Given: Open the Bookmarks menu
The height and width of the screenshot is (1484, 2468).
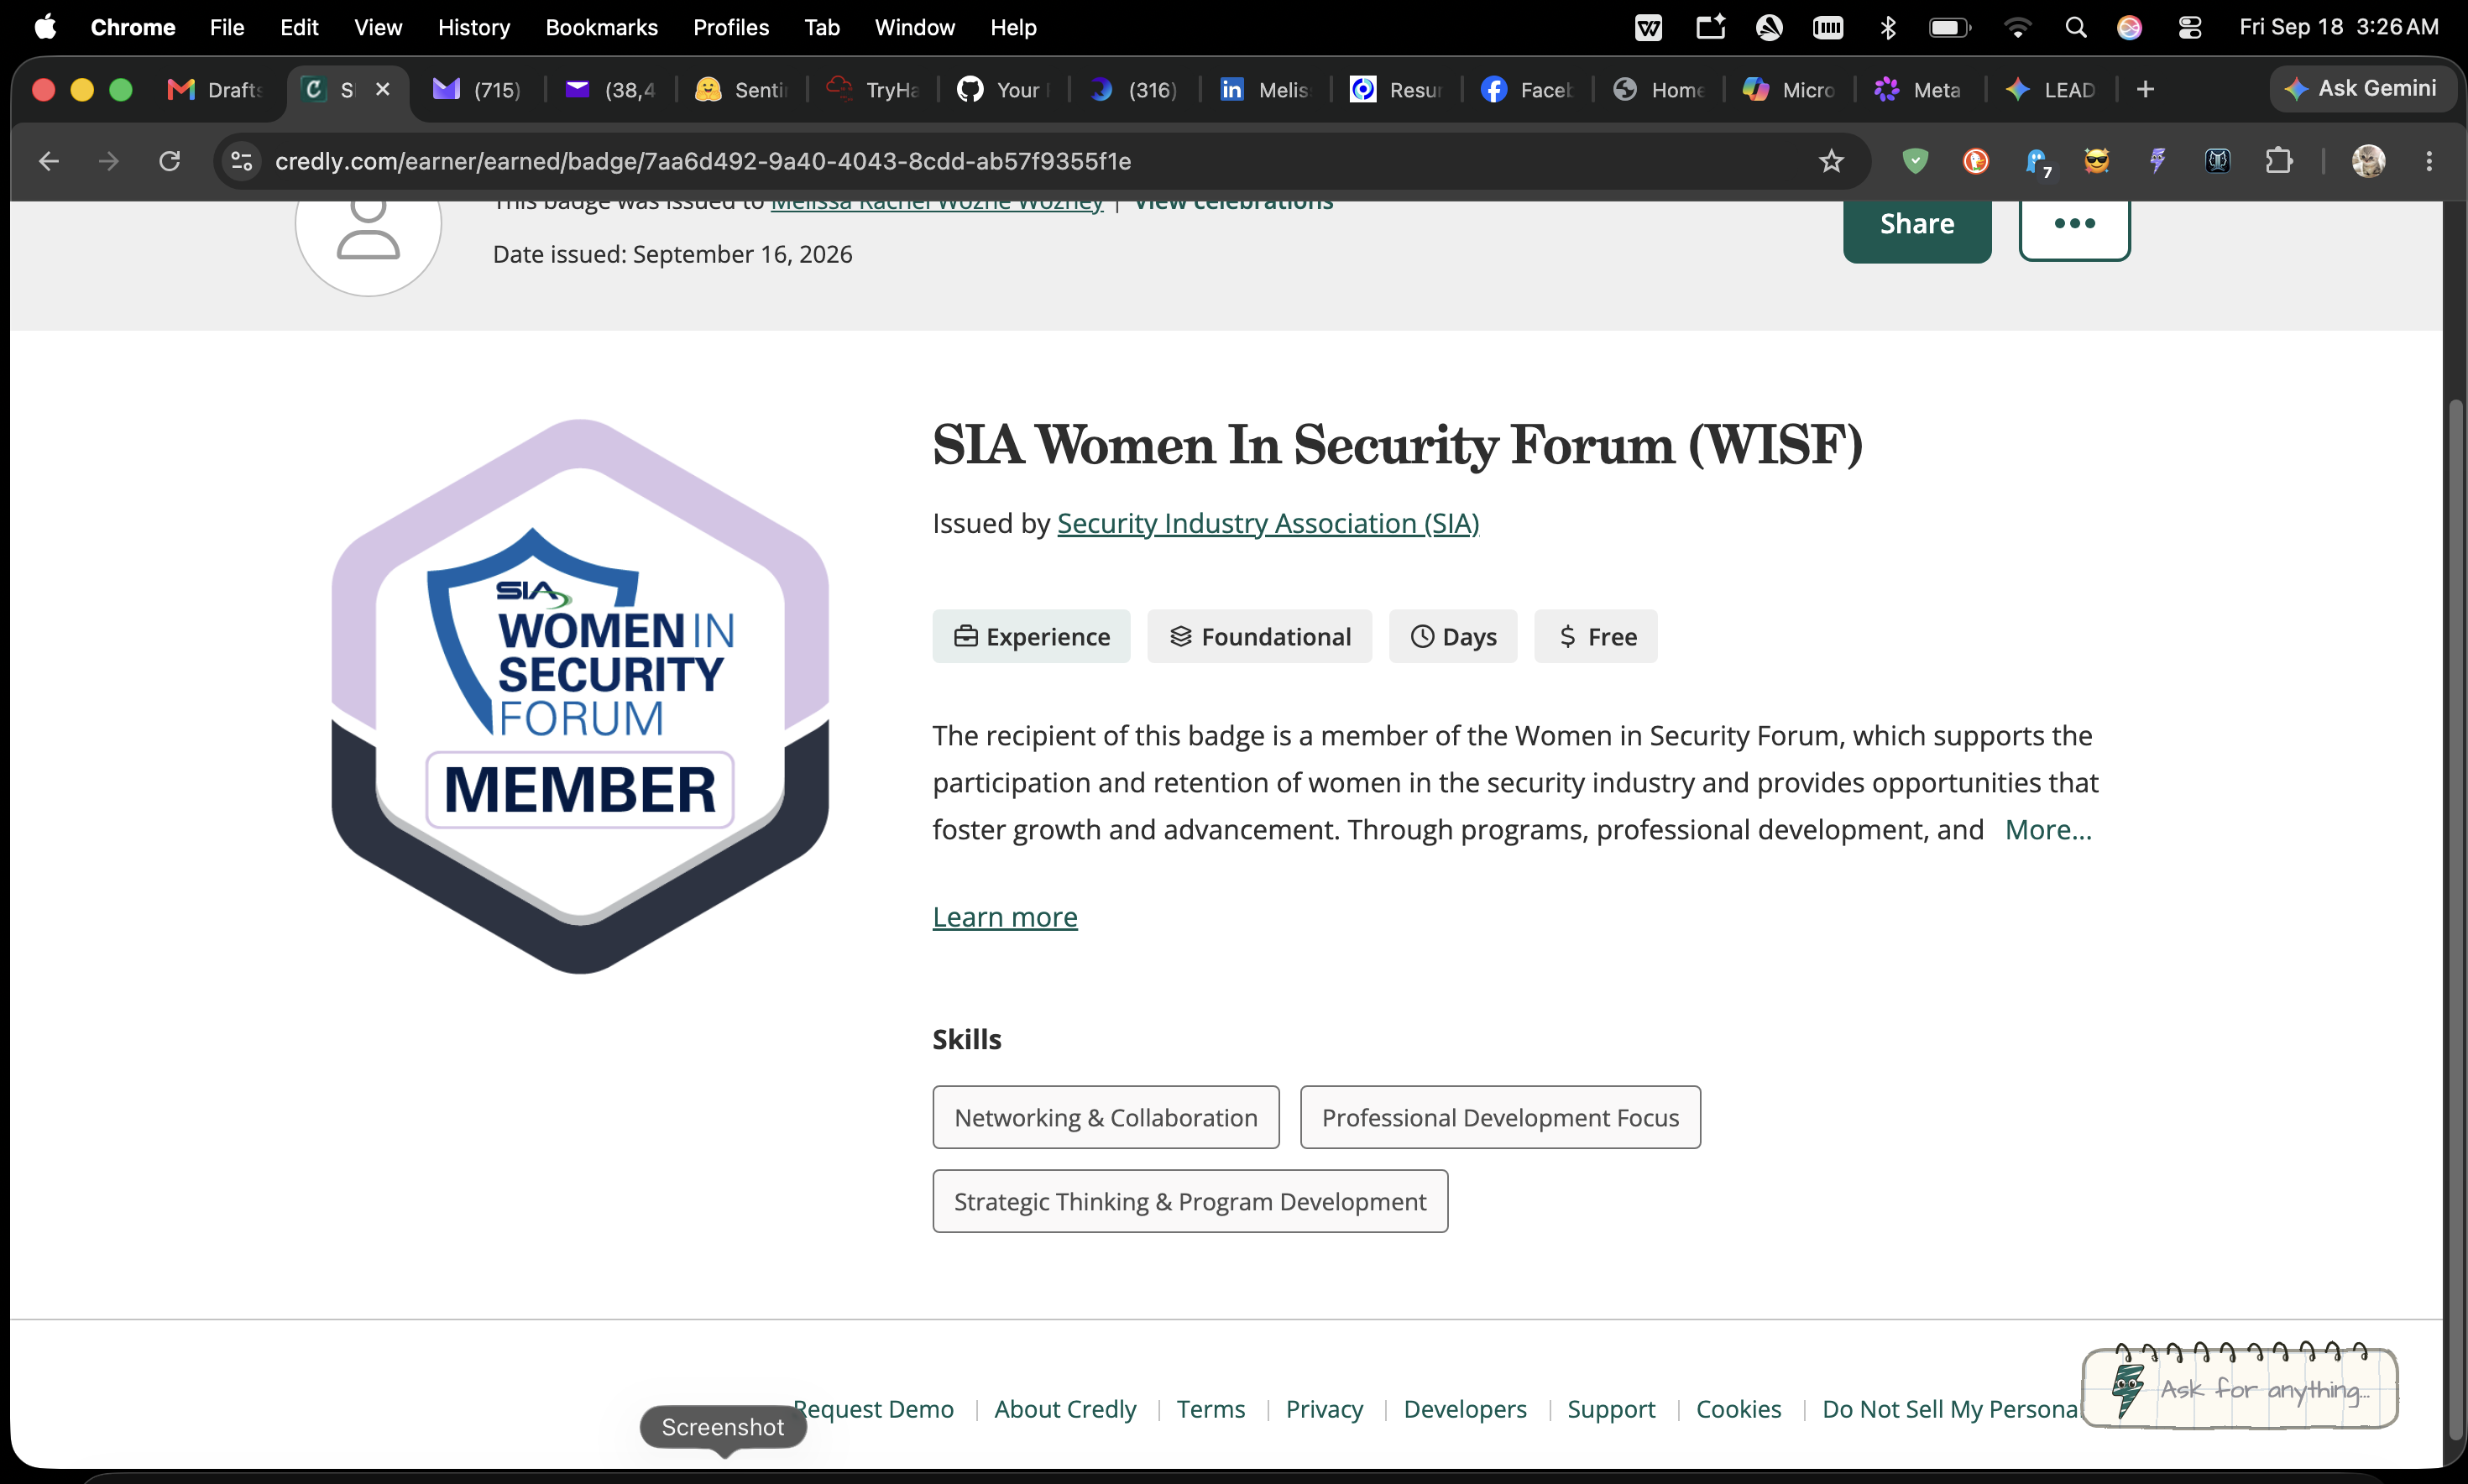Looking at the screenshot, I should [601, 27].
